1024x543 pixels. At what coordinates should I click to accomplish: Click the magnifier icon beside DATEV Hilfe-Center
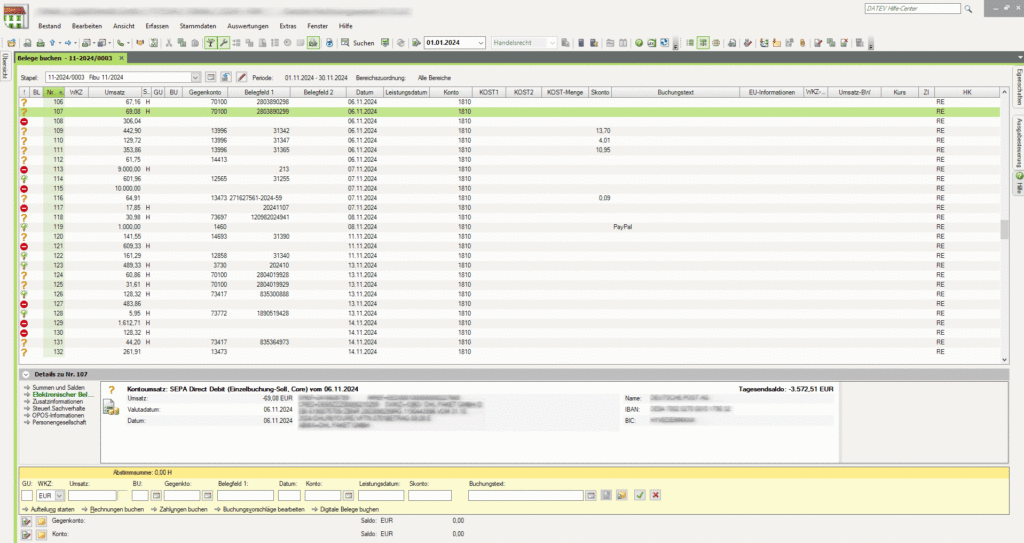968,8
